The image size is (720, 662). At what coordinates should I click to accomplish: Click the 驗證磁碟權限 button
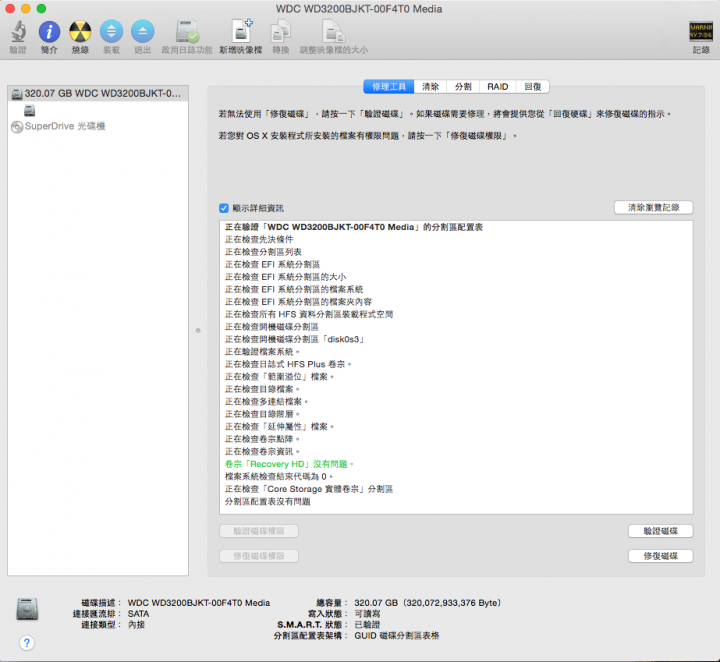click(259, 531)
